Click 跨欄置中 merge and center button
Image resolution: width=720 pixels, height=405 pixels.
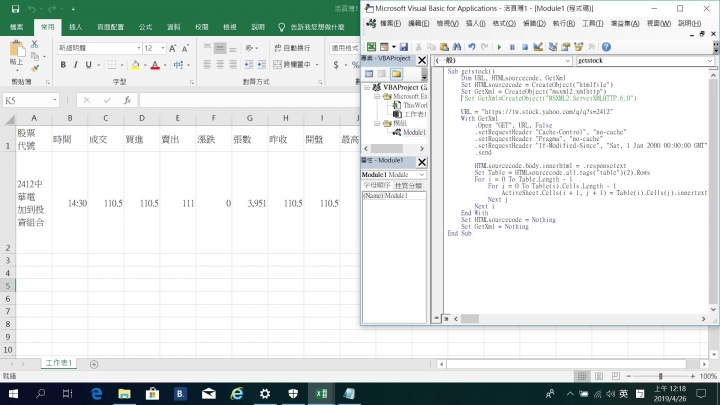[x=292, y=65]
